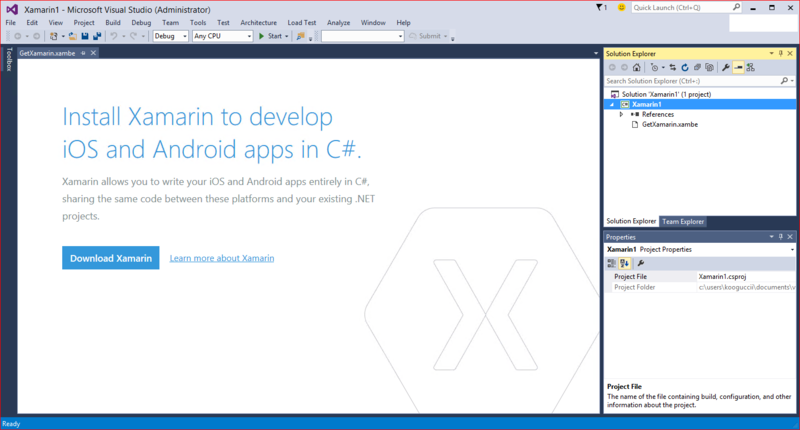Open the Tools menu

coord(198,22)
